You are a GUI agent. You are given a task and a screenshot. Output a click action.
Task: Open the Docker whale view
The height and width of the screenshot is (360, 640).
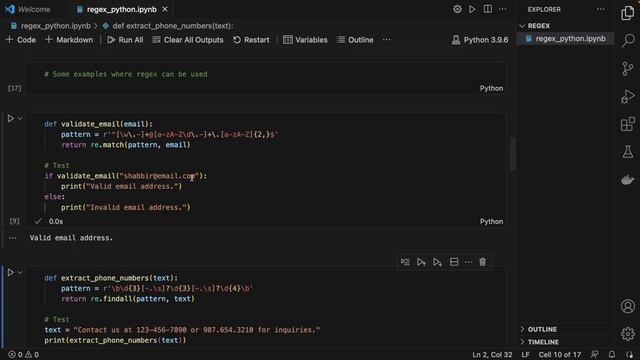click(x=628, y=180)
